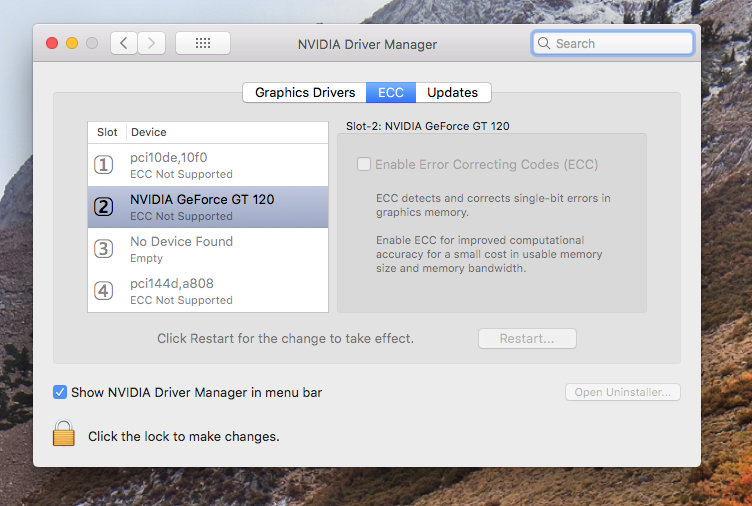Click the Slot column header
Image resolution: width=752 pixels, height=506 pixels.
(107, 132)
